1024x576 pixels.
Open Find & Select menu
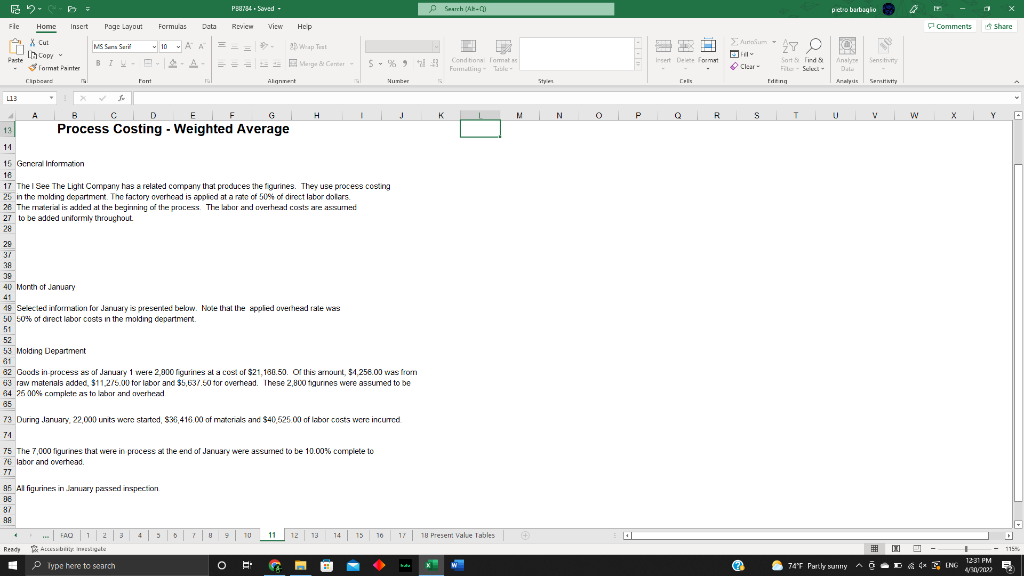tap(814, 55)
